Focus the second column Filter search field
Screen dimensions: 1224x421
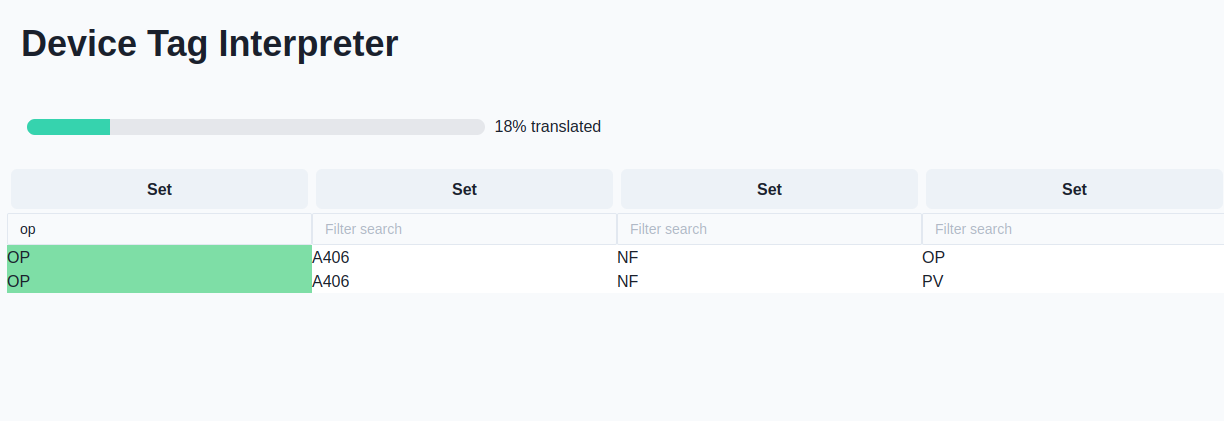pyautogui.click(x=464, y=229)
